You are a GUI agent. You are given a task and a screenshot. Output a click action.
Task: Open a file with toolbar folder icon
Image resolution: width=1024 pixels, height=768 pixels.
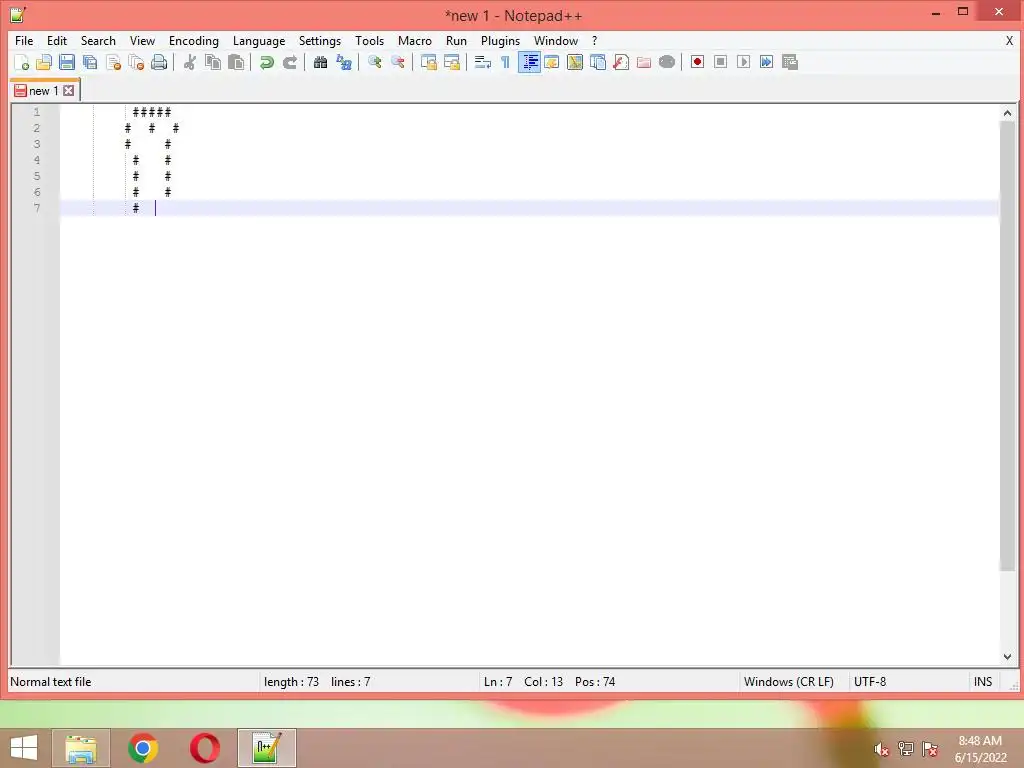44,62
